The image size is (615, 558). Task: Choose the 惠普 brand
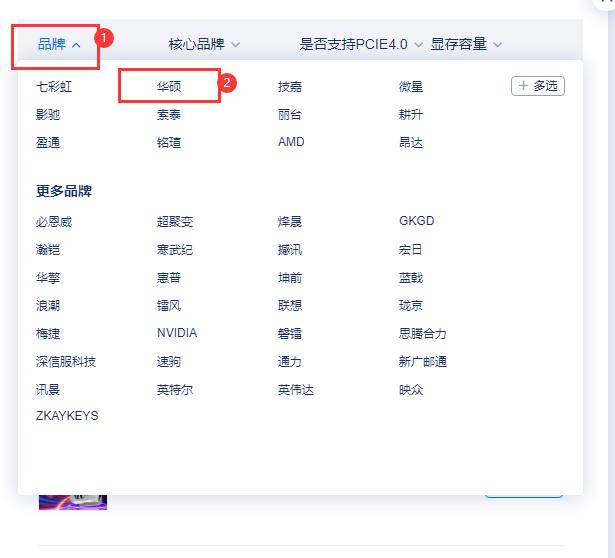click(x=169, y=278)
